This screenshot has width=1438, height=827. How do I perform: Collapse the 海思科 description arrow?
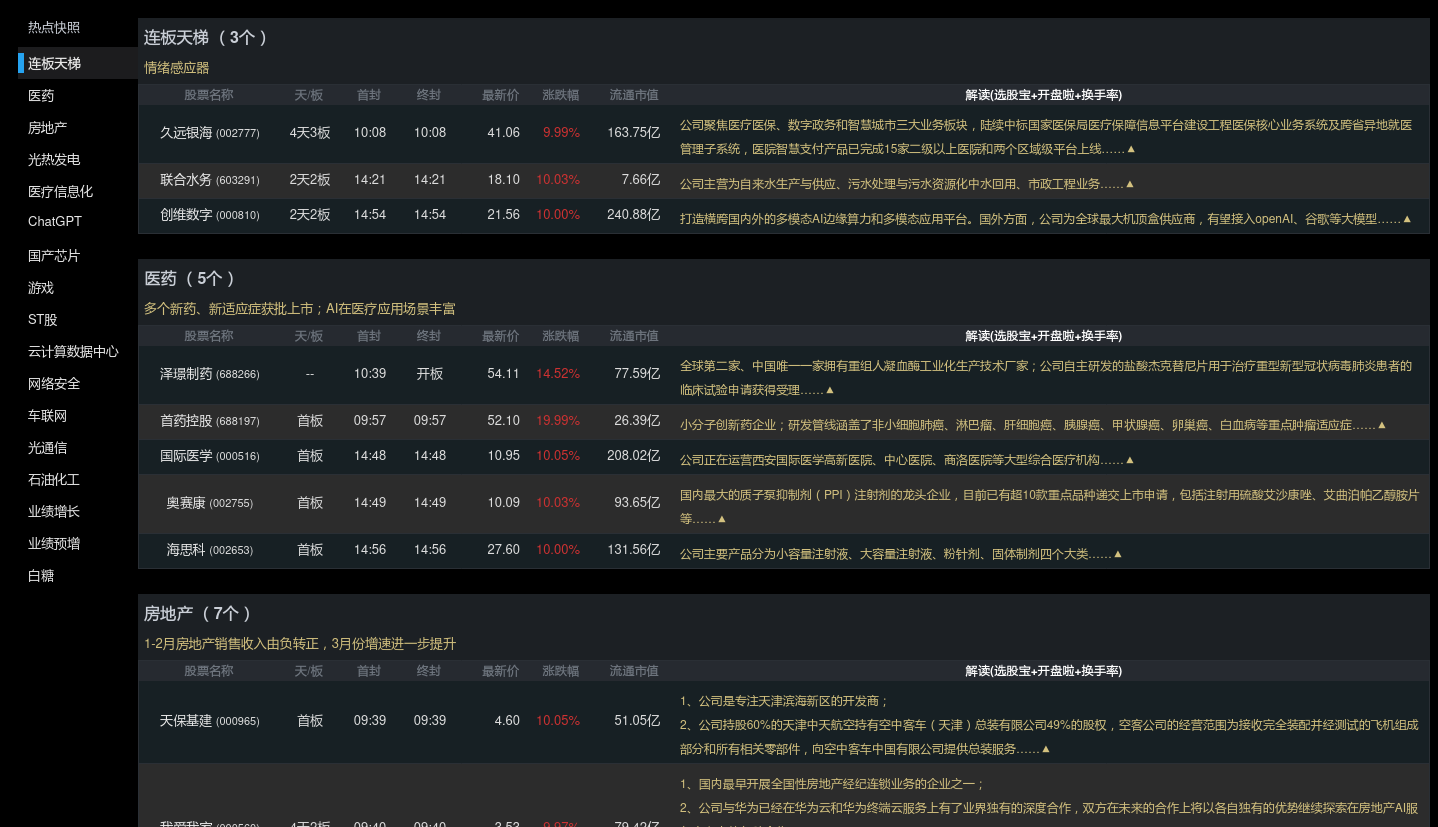tap(1118, 554)
